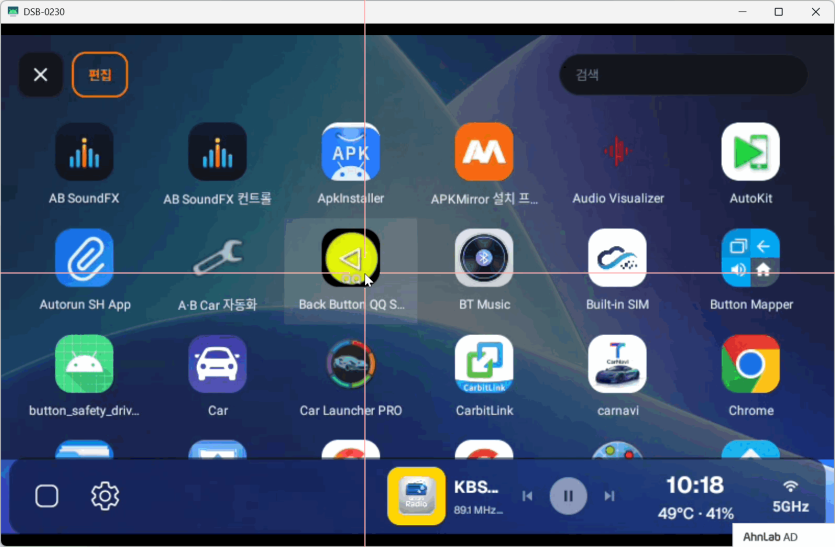The width and height of the screenshot is (835, 547).
Task: Minimize the DSB-0230 window
Action: tap(742, 12)
